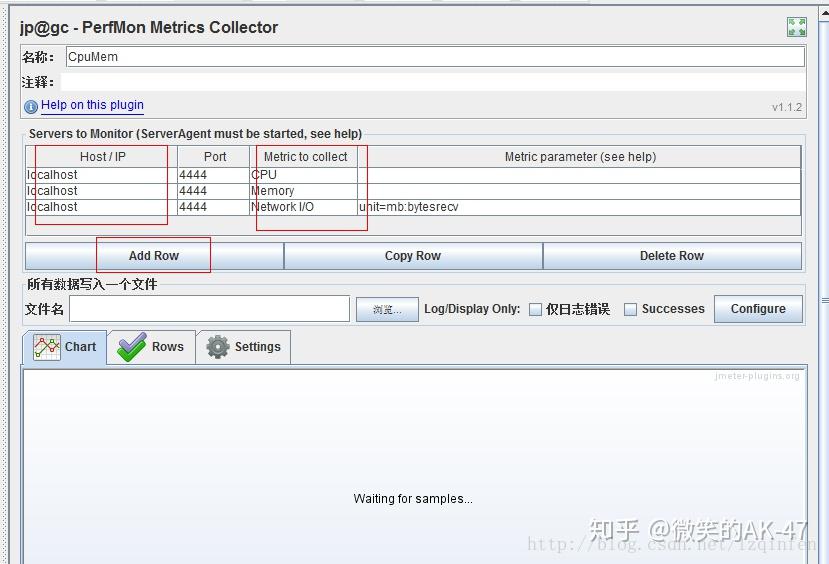Click the 文件名 filename input field
This screenshot has height=564, width=829.
click(x=209, y=309)
